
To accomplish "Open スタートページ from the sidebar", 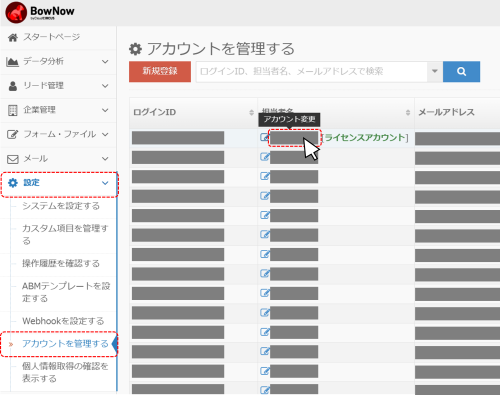I will 51,37.
